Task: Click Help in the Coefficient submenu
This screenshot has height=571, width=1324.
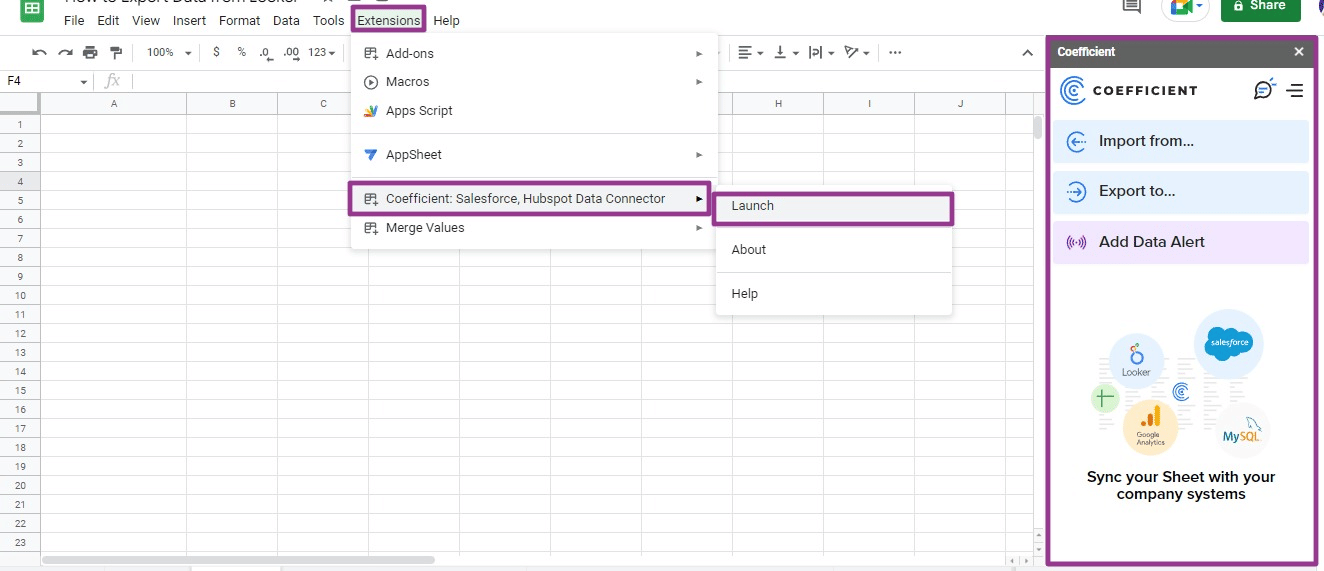Action: [833, 294]
